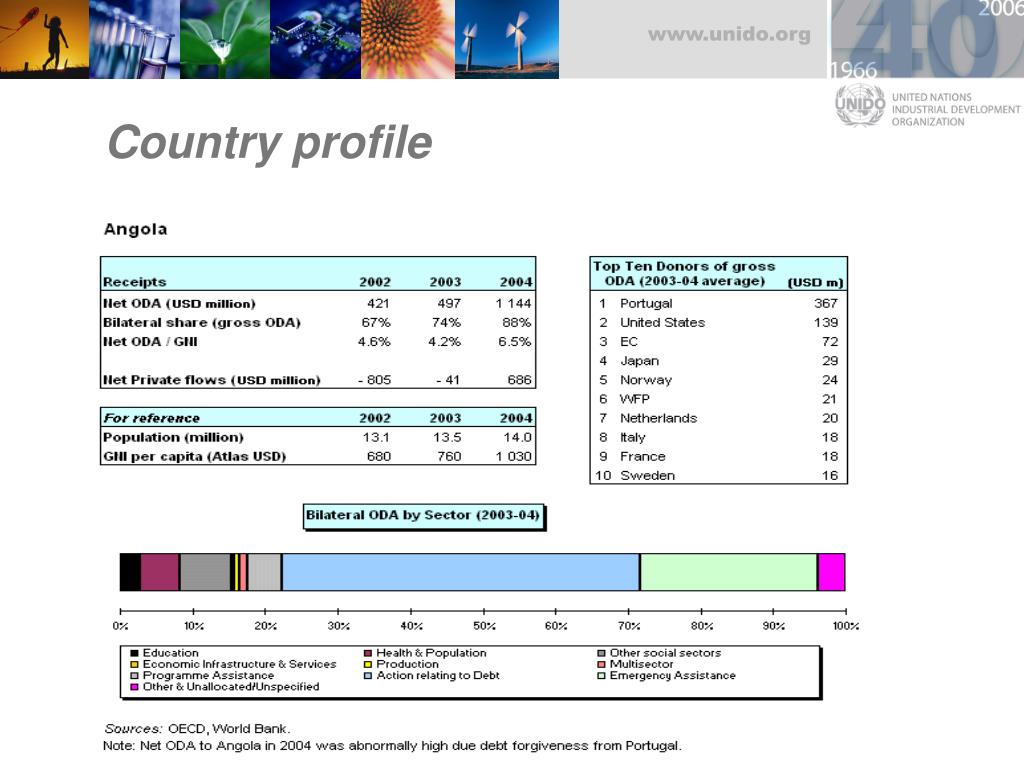1024x768 pixels.
Task: Click the Net ODA 2004 value '1 144'
Action: point(513,304)
